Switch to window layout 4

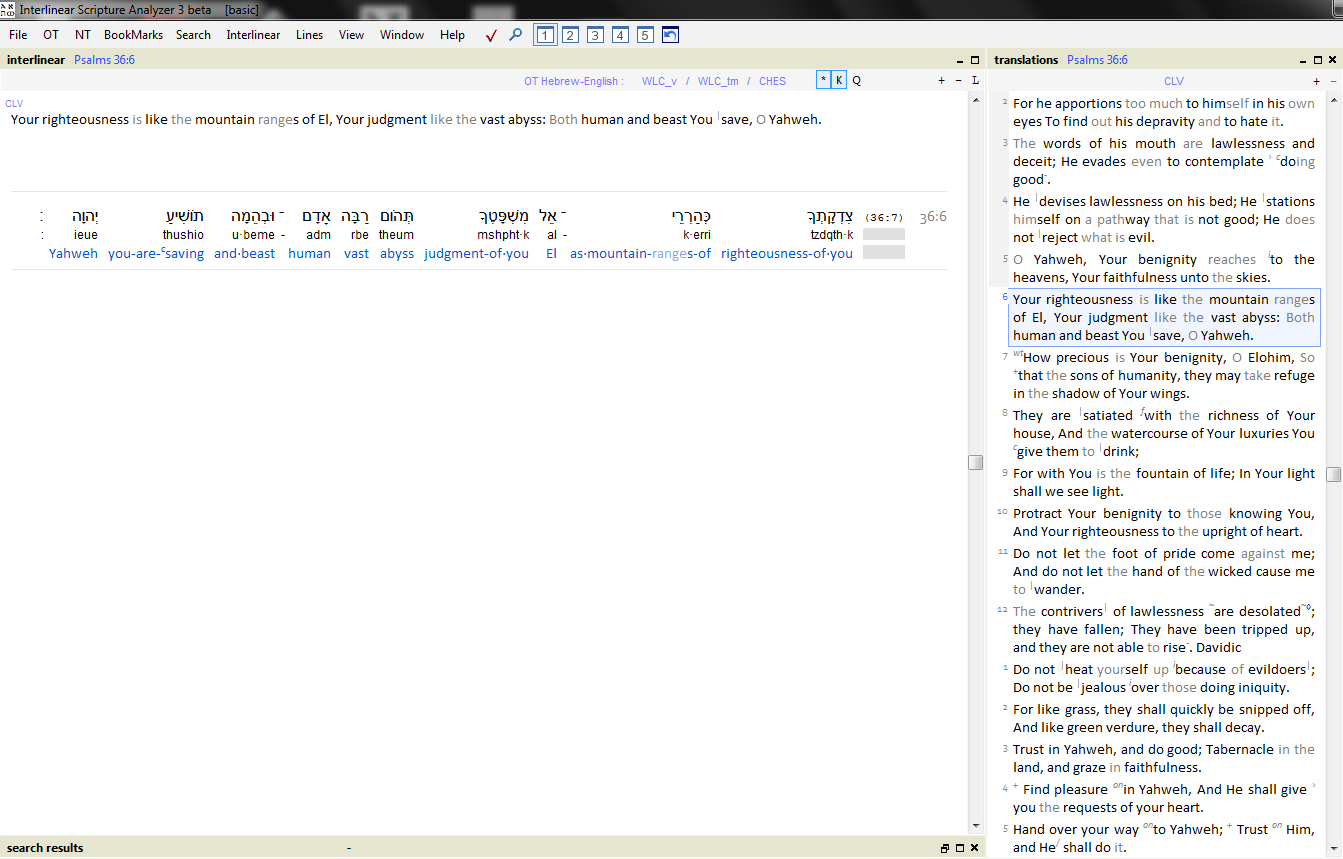coord(620,35)
